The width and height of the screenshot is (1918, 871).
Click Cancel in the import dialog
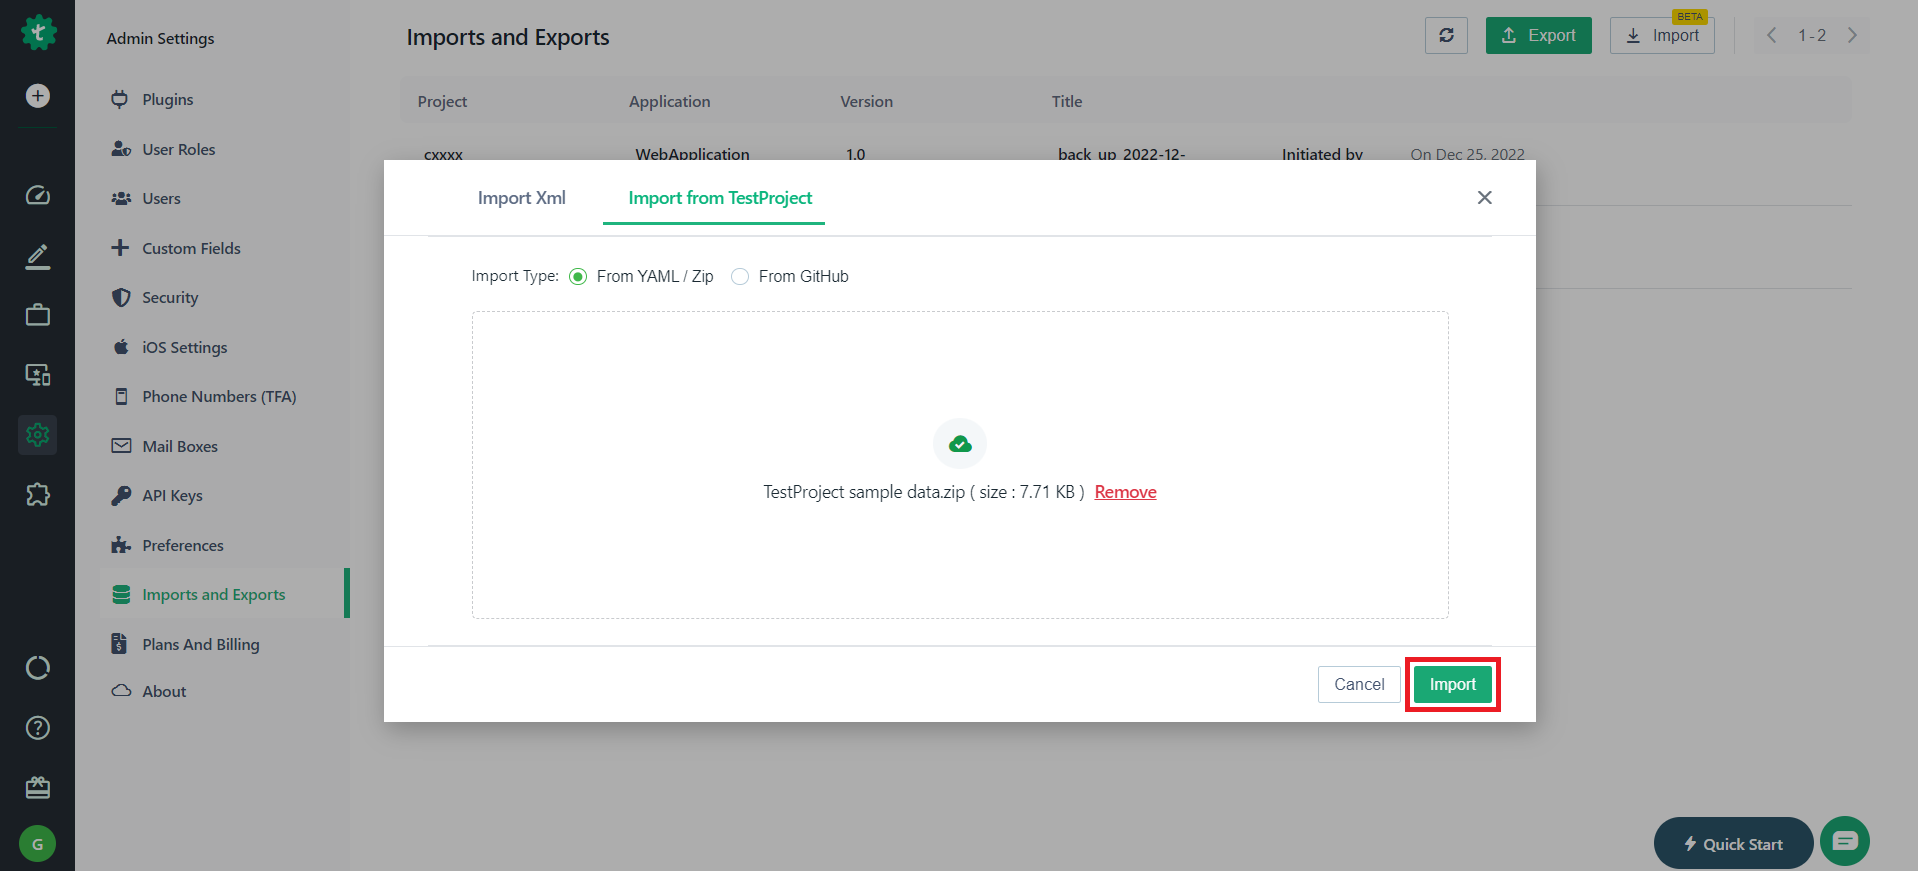click(1359, 684)
